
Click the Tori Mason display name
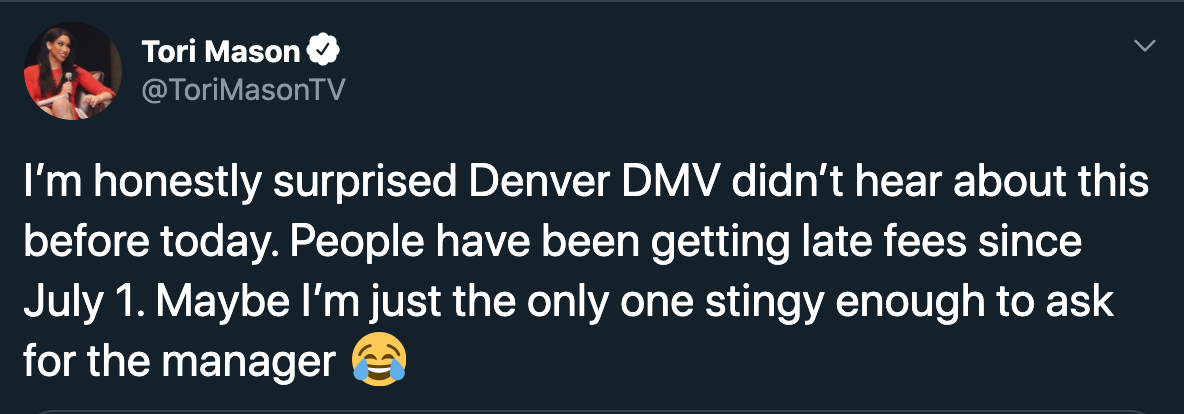point(221,51)
